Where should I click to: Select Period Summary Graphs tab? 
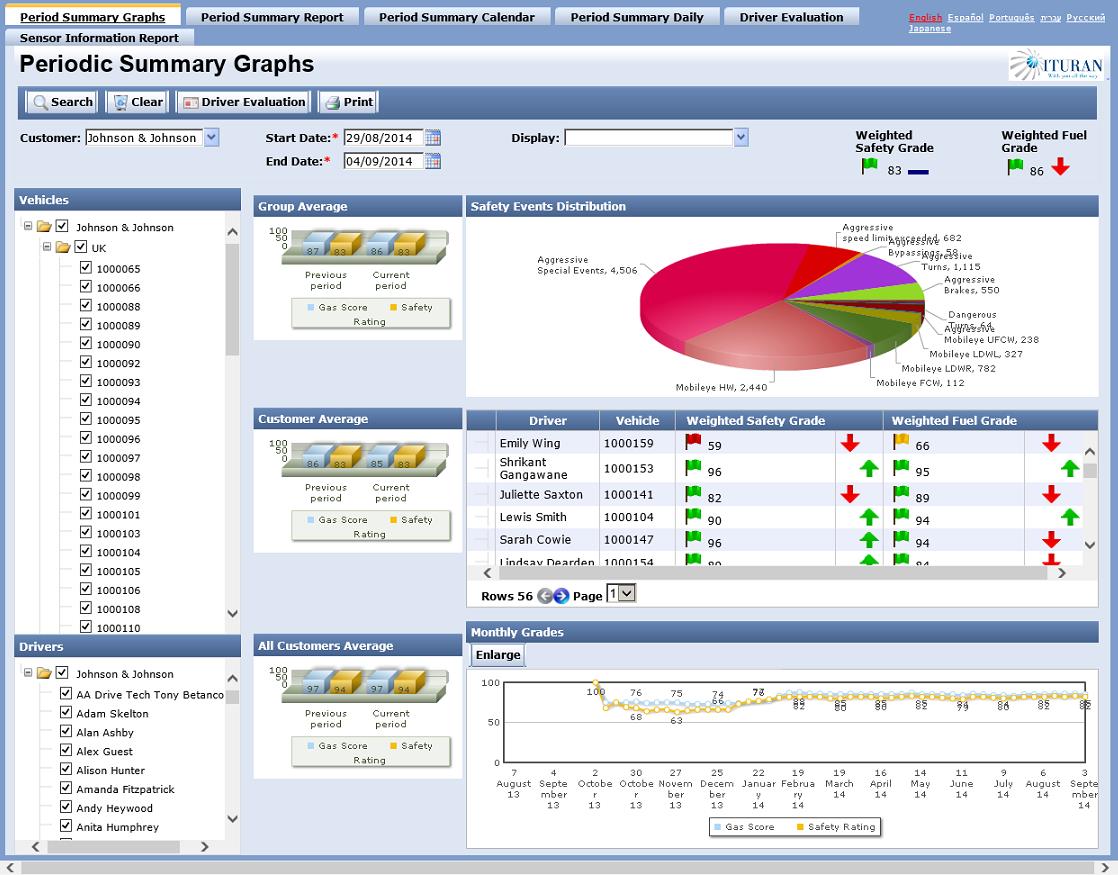point(93,17)
